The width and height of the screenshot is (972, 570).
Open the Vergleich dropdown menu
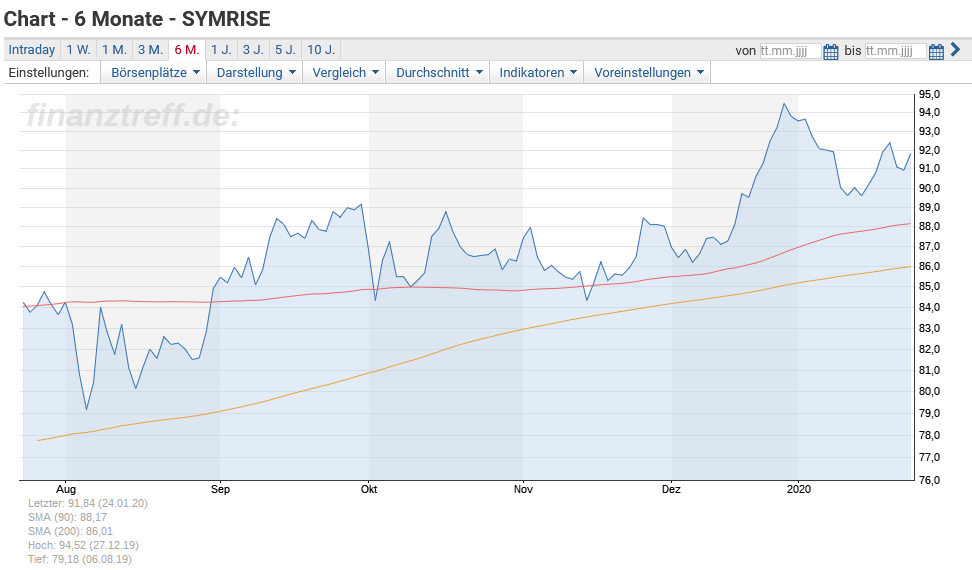[x=345, y=72]
